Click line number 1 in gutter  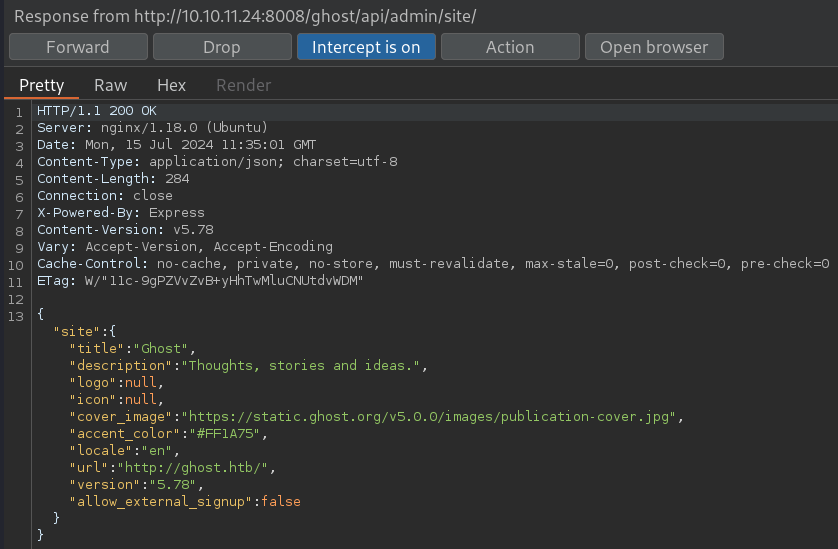(x=19, y=112)
